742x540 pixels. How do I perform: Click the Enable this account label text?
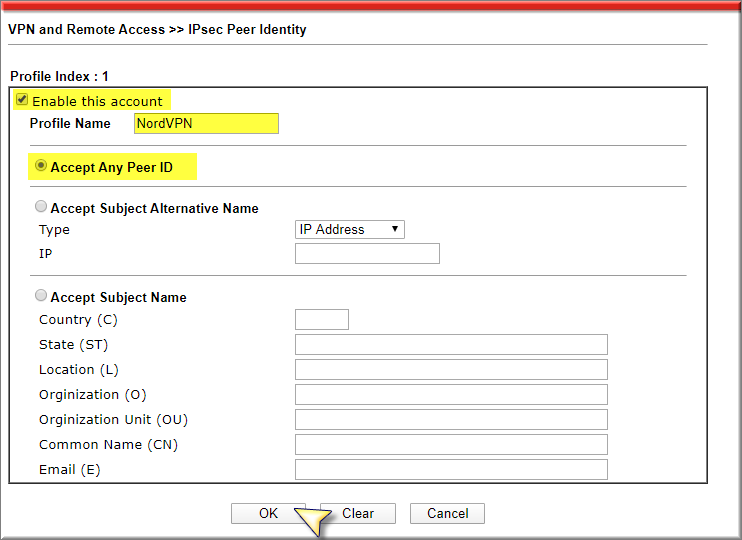coord(97,101)
